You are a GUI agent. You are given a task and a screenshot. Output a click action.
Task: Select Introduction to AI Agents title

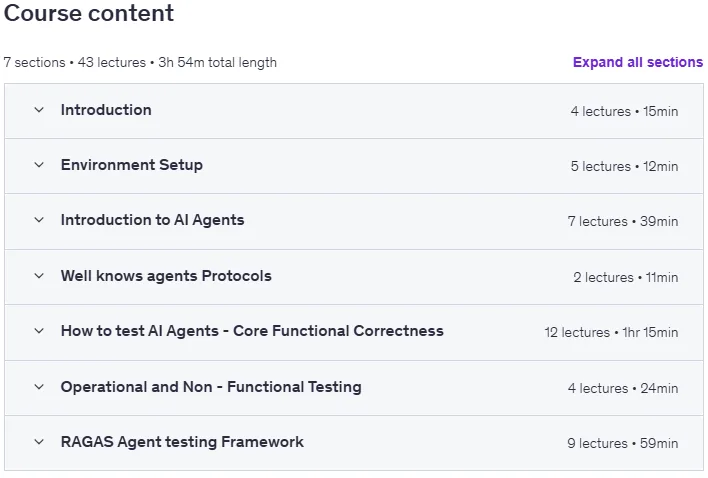pos(153,220)
